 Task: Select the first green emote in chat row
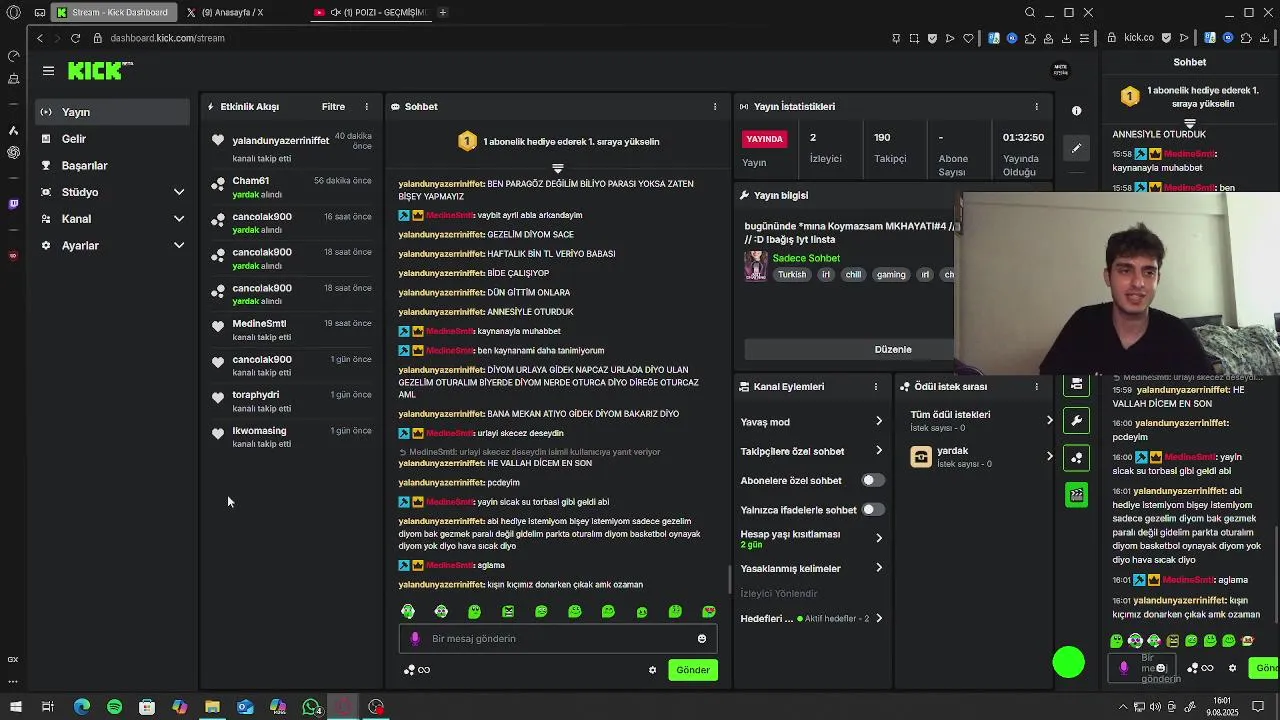(x=408, y=611)
